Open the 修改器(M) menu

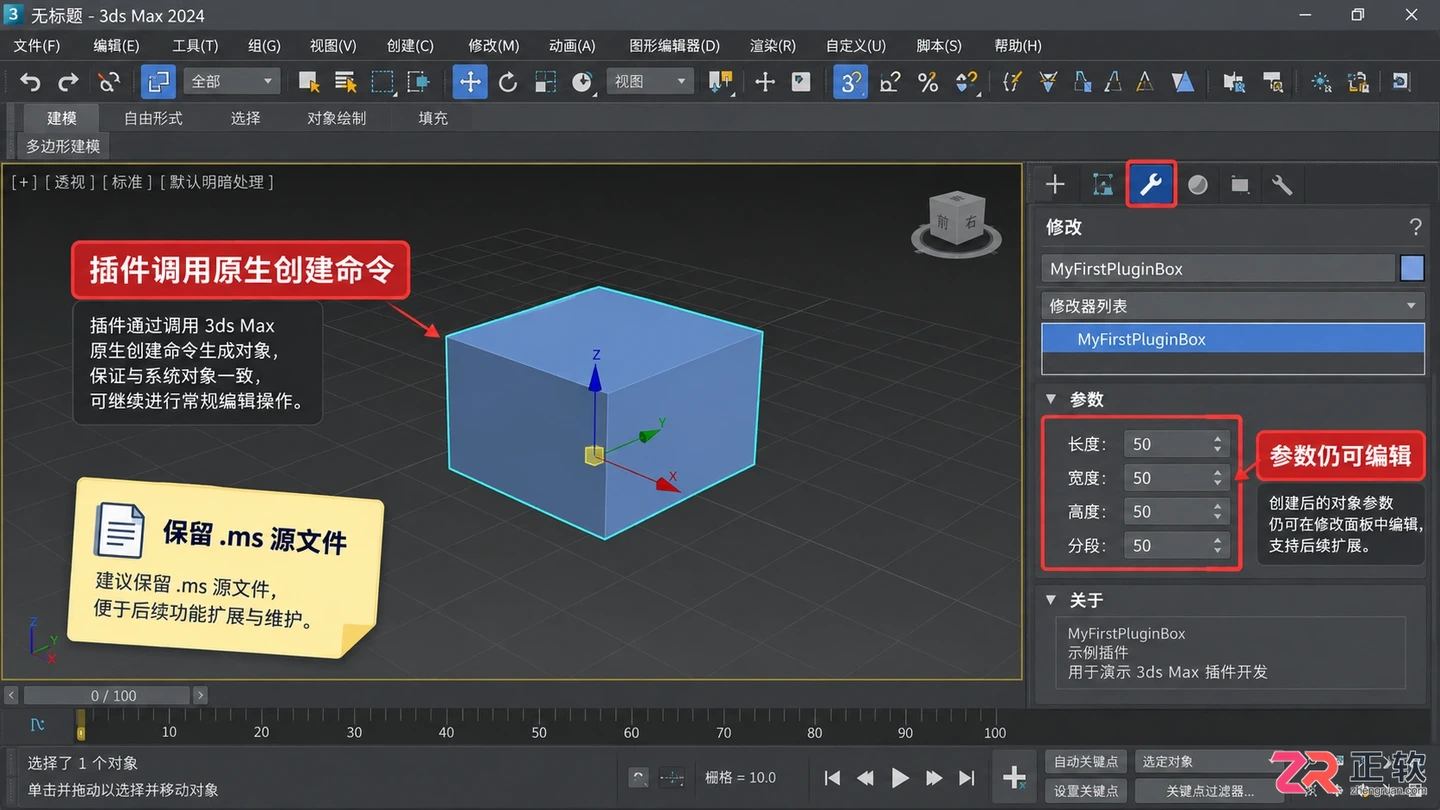pos(494,46)
